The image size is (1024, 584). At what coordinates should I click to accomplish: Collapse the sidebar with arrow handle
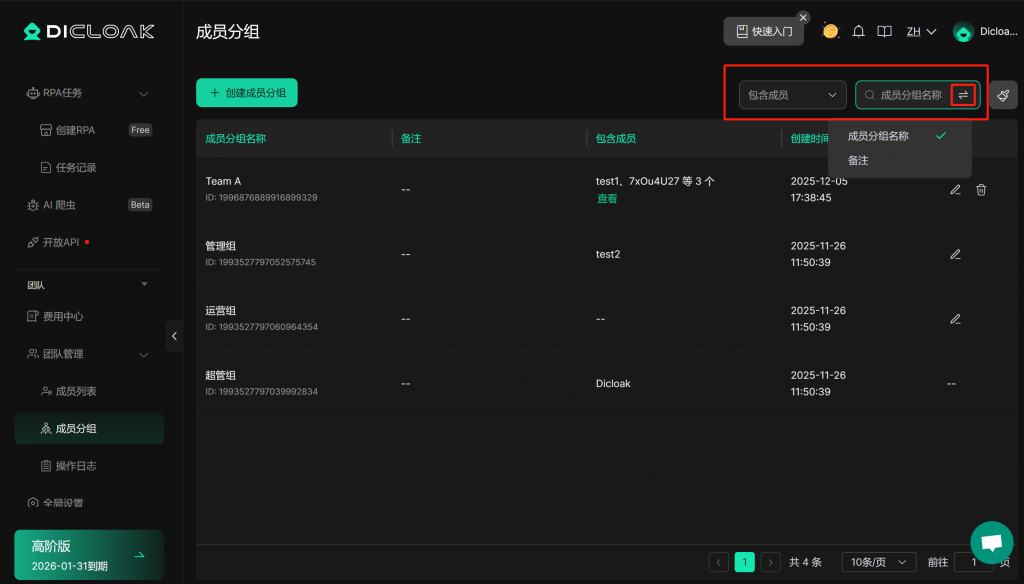(175, 336)
